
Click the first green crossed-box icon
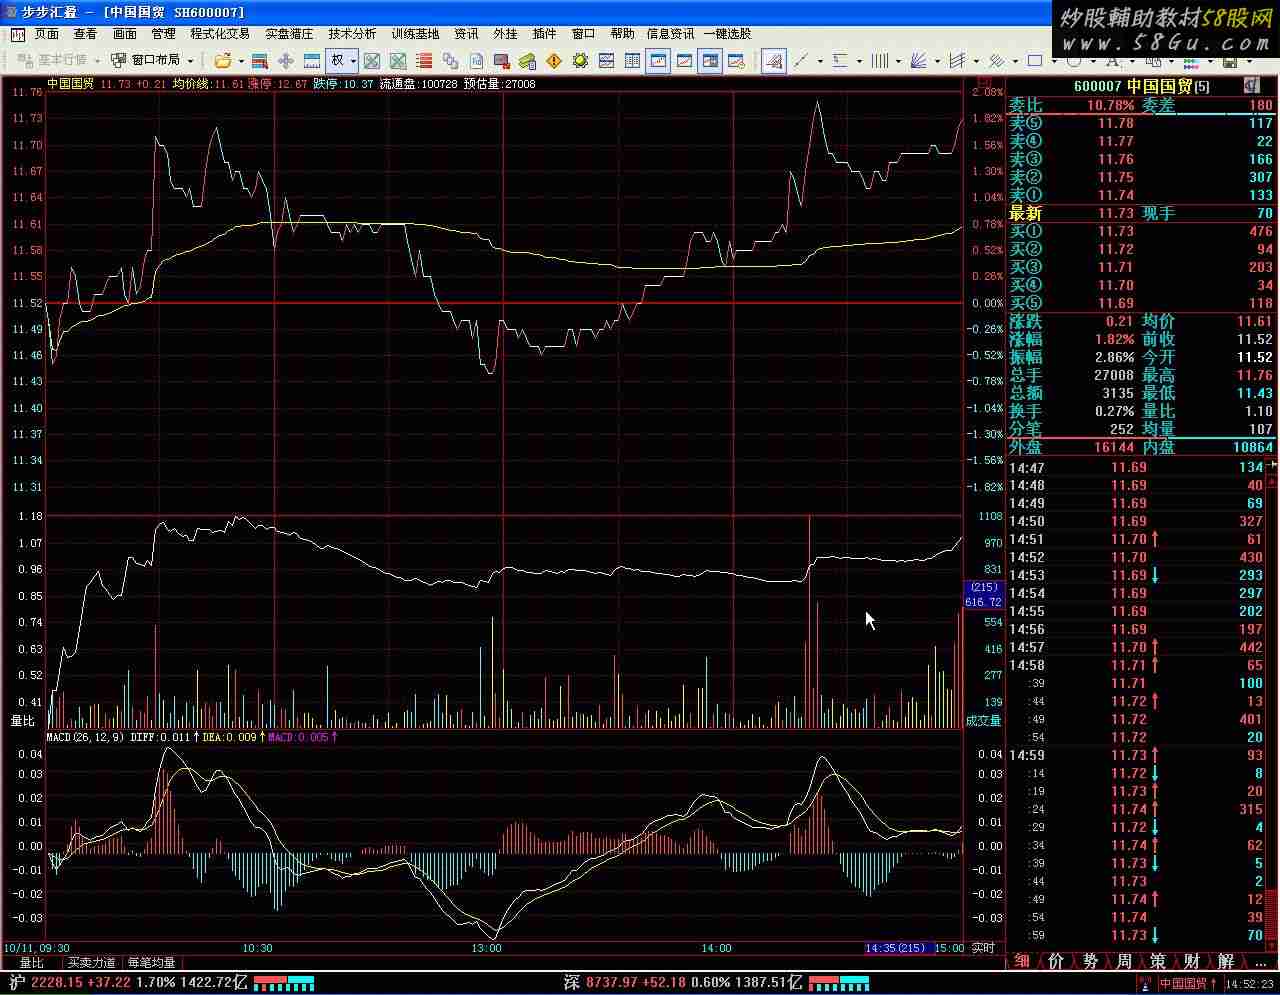(372, 61)
